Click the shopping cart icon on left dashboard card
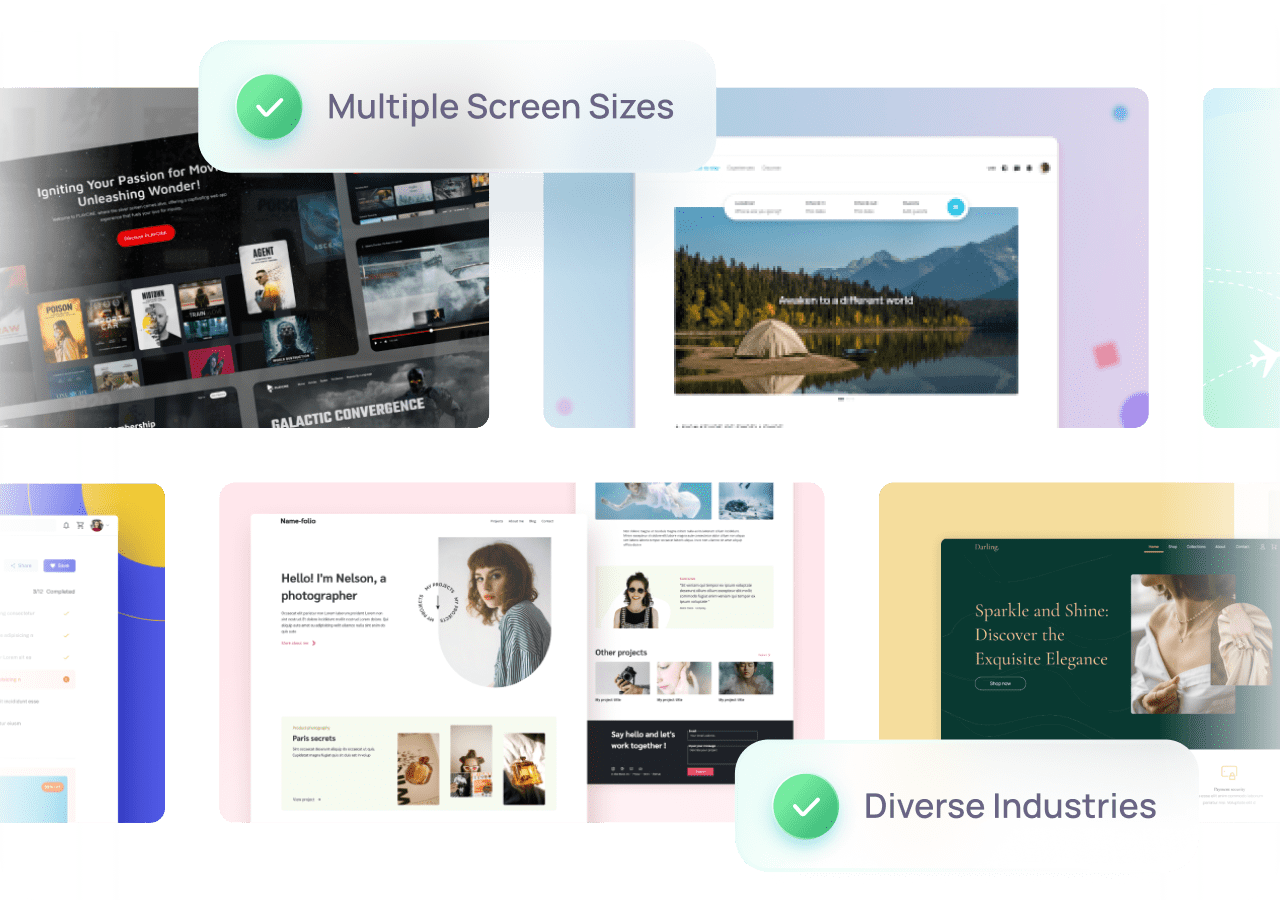Viewport: 1280px width, 900px height. tap(80, 525)
